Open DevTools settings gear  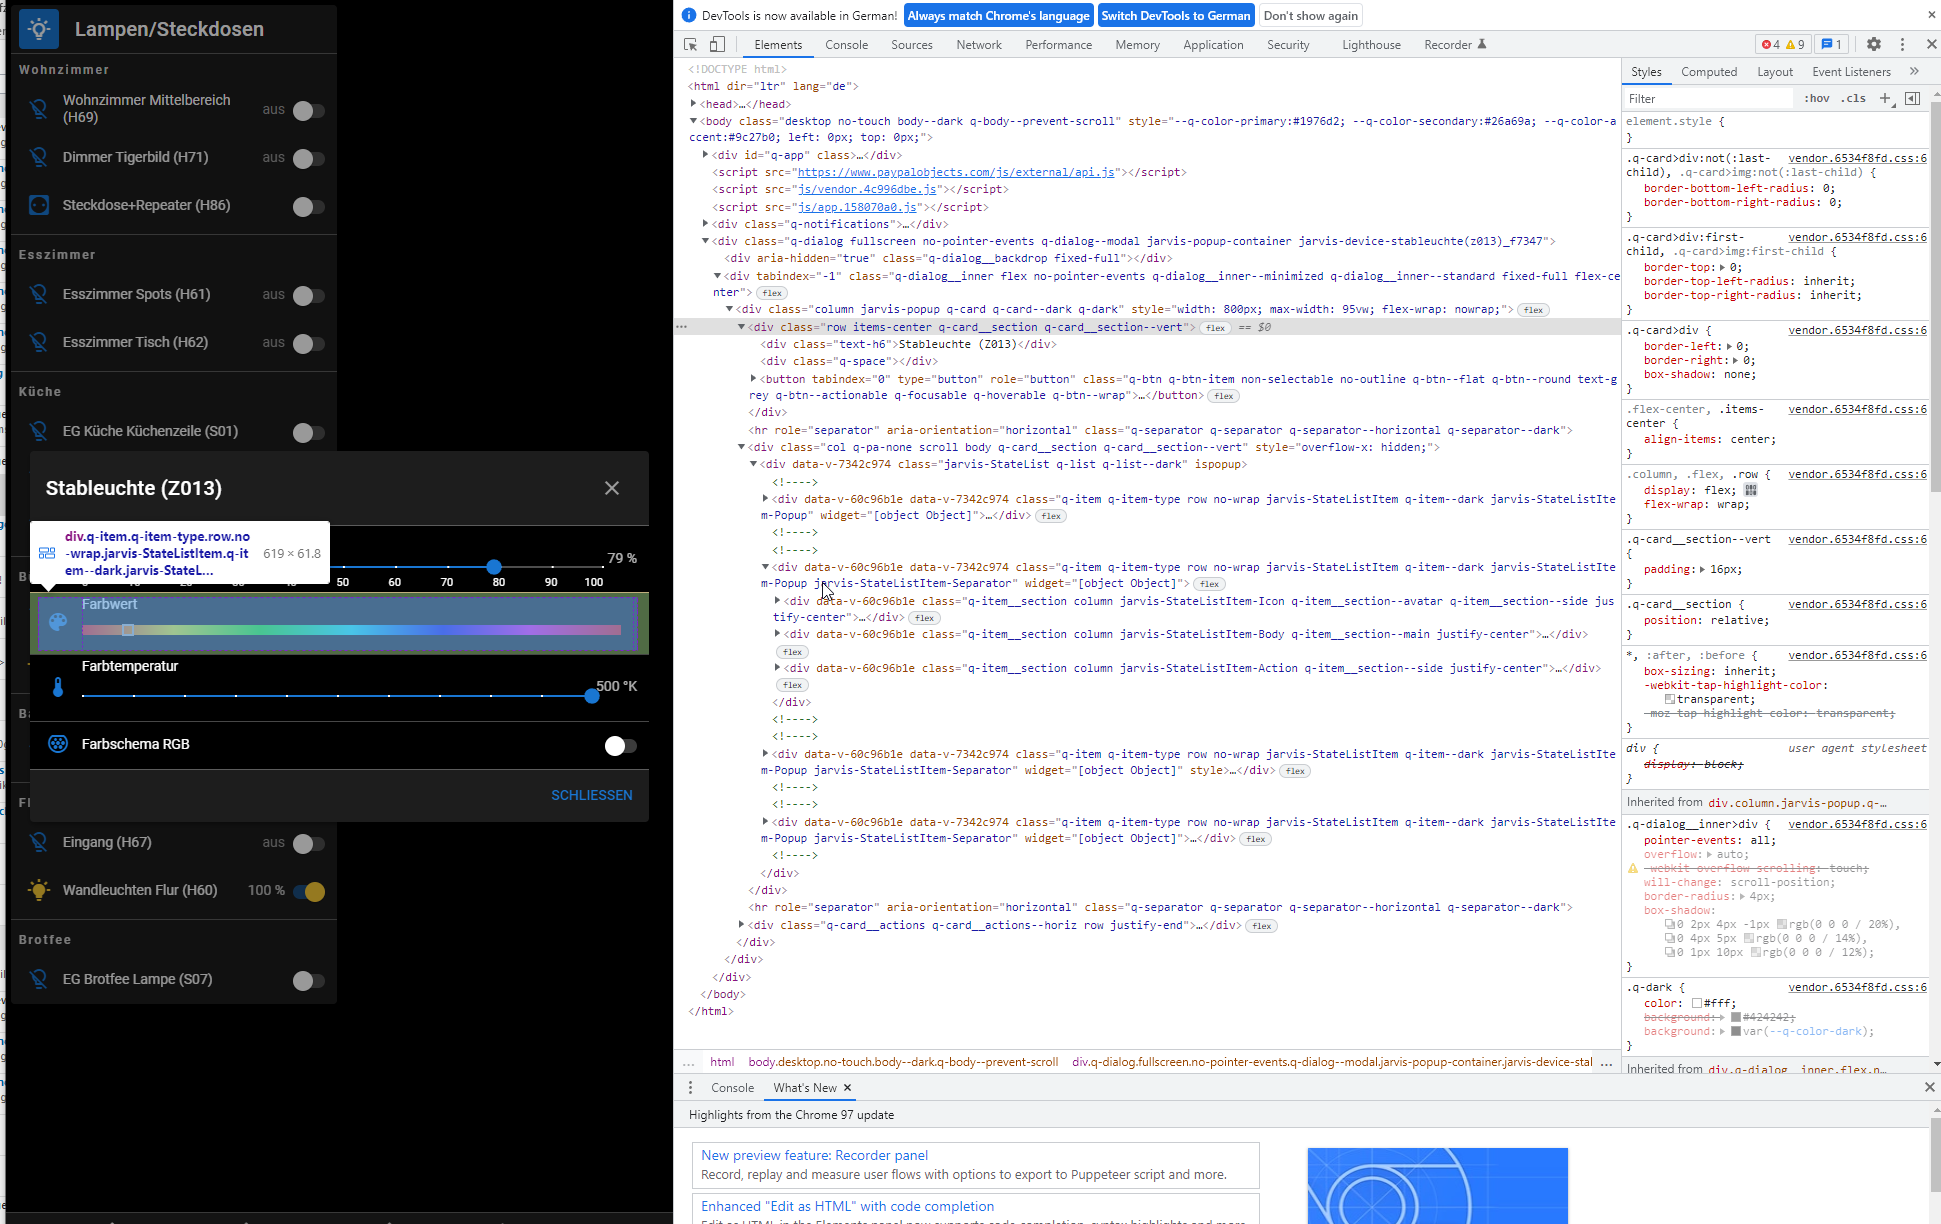[x=1874, y=45]
